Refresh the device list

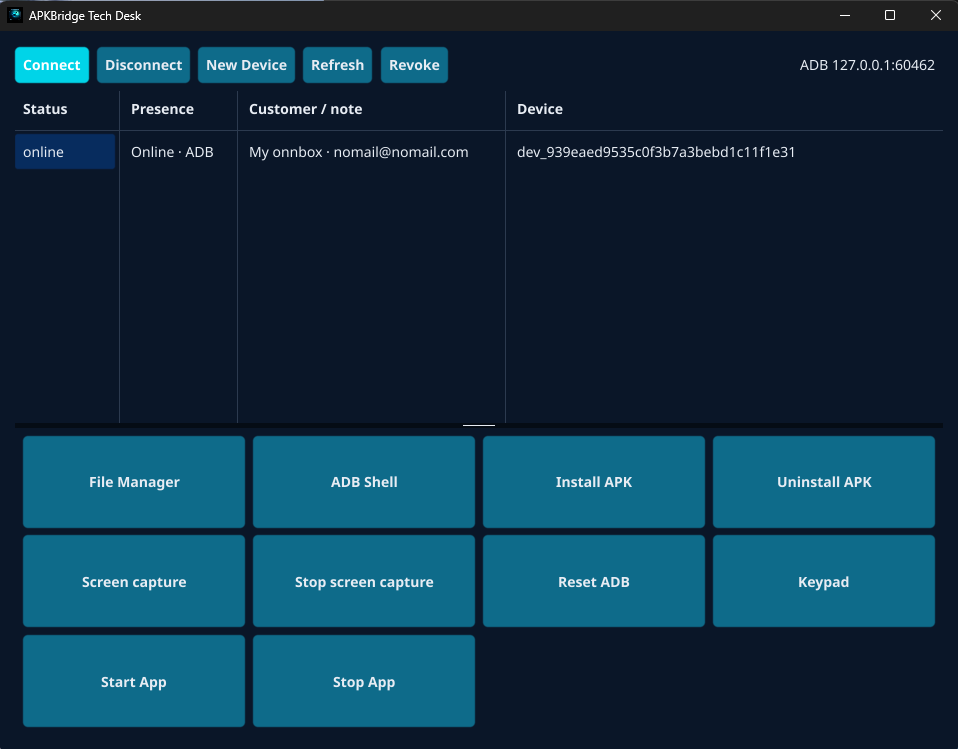tap(337, 65)
